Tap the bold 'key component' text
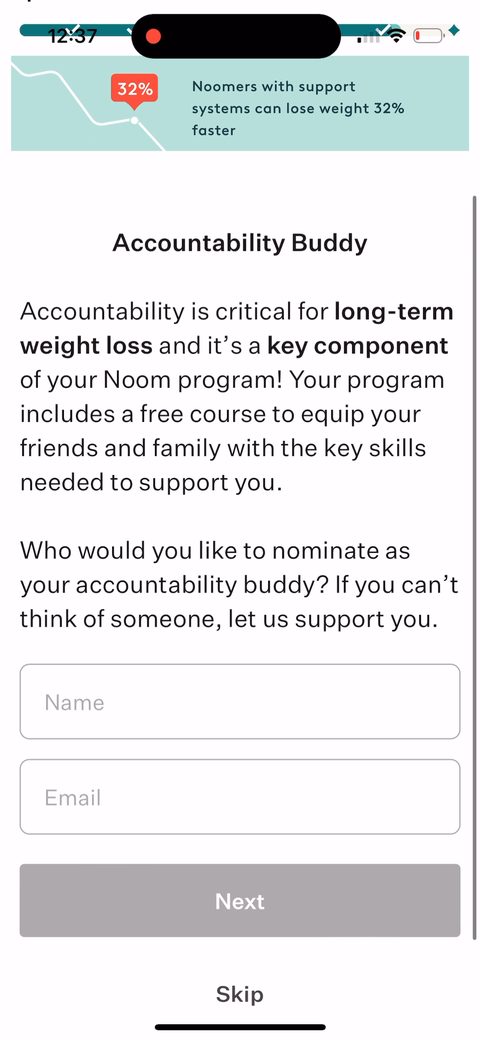480x1040 pixels. [357, 346]
